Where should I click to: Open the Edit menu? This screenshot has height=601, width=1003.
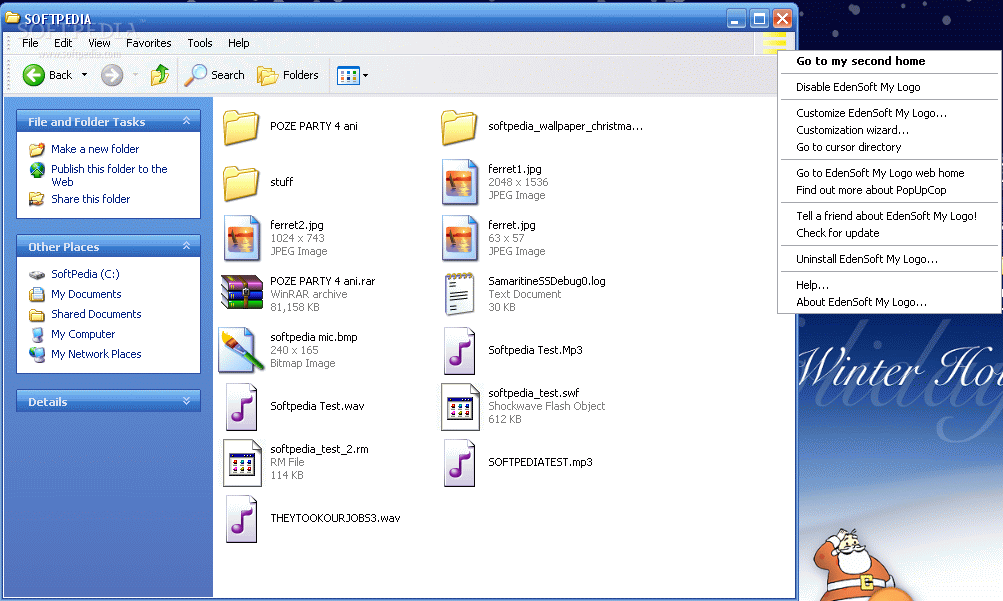tap(63, 43)
